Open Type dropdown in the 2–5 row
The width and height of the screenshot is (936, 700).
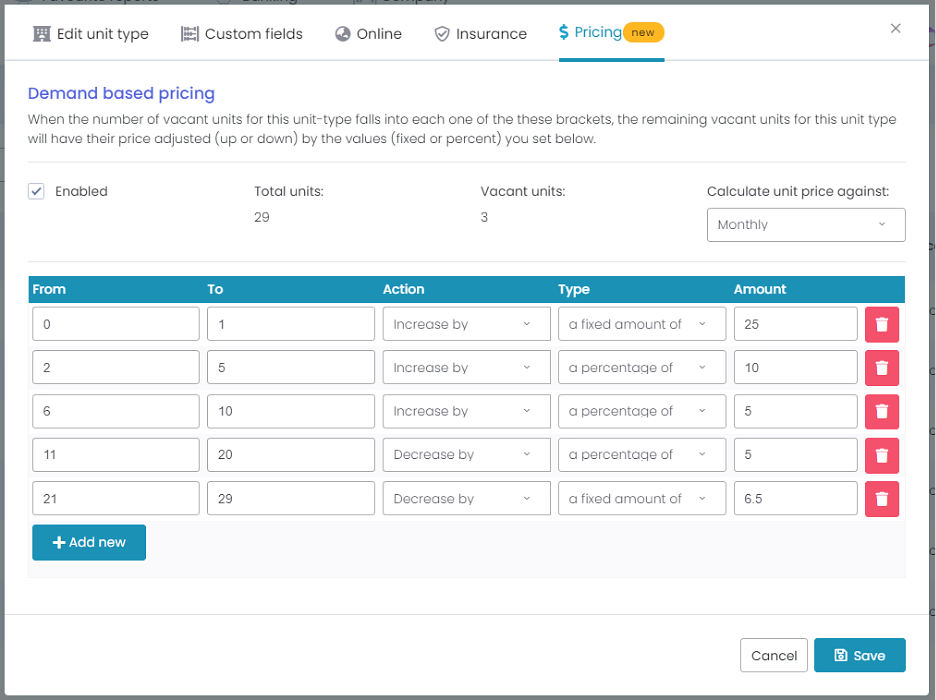tap(642, 368)
